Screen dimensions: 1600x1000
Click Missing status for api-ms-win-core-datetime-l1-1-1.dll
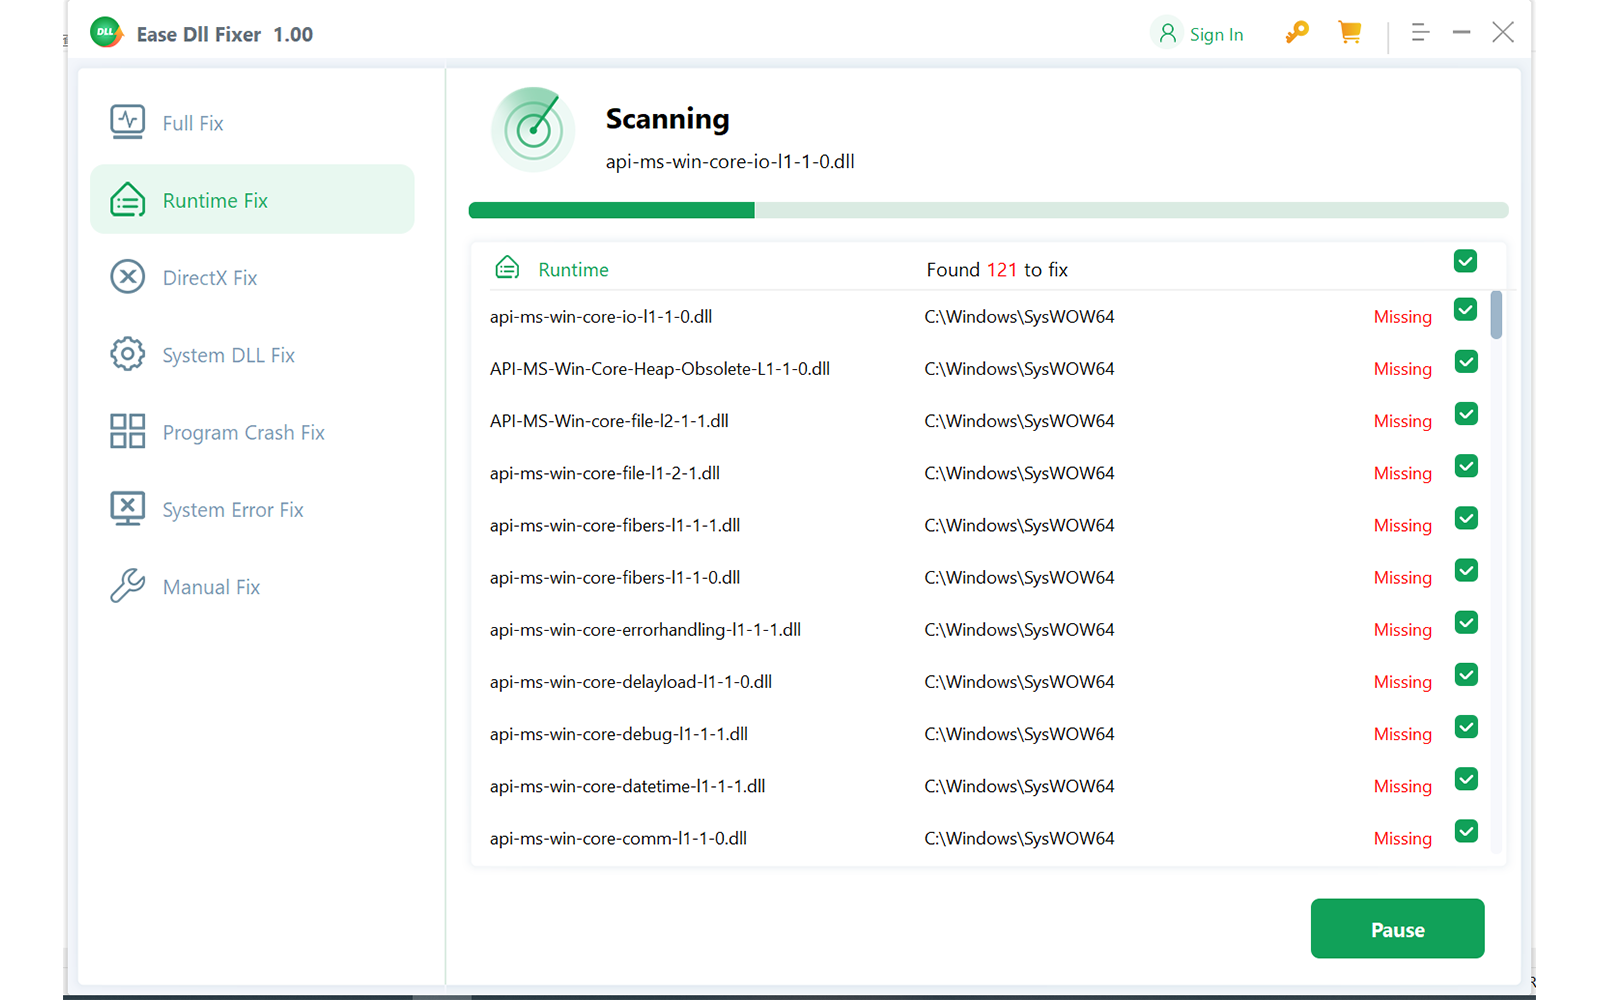[1402, 786]
